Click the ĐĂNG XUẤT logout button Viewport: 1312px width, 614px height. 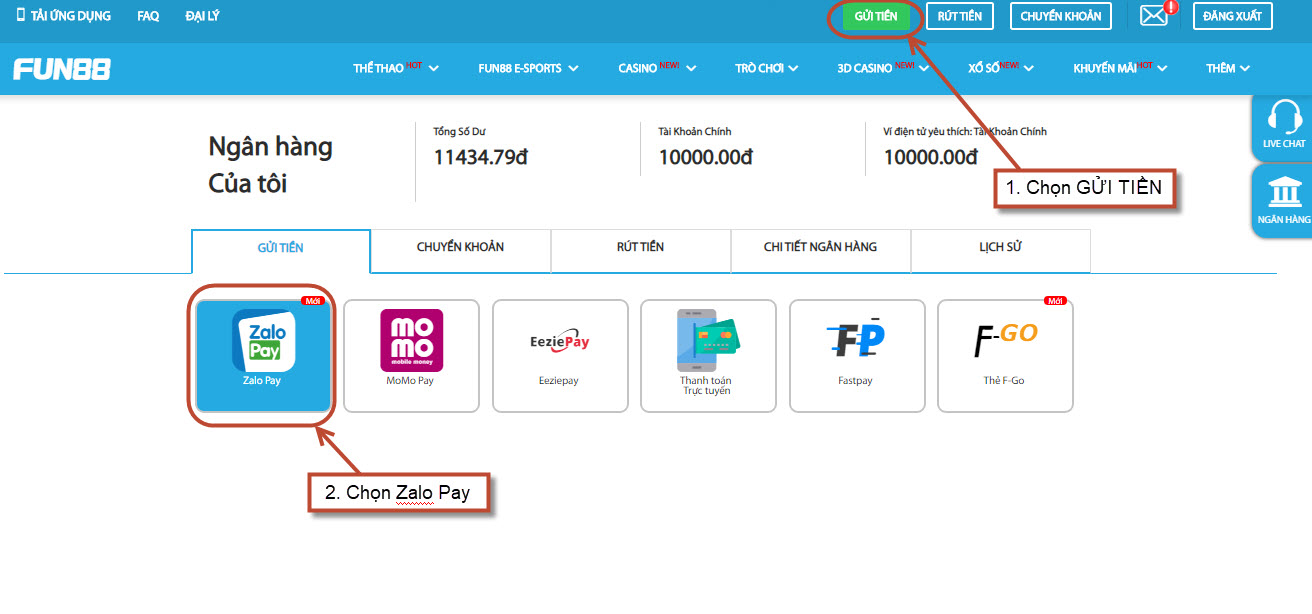pyautogui.click(x=1232, y=16)
